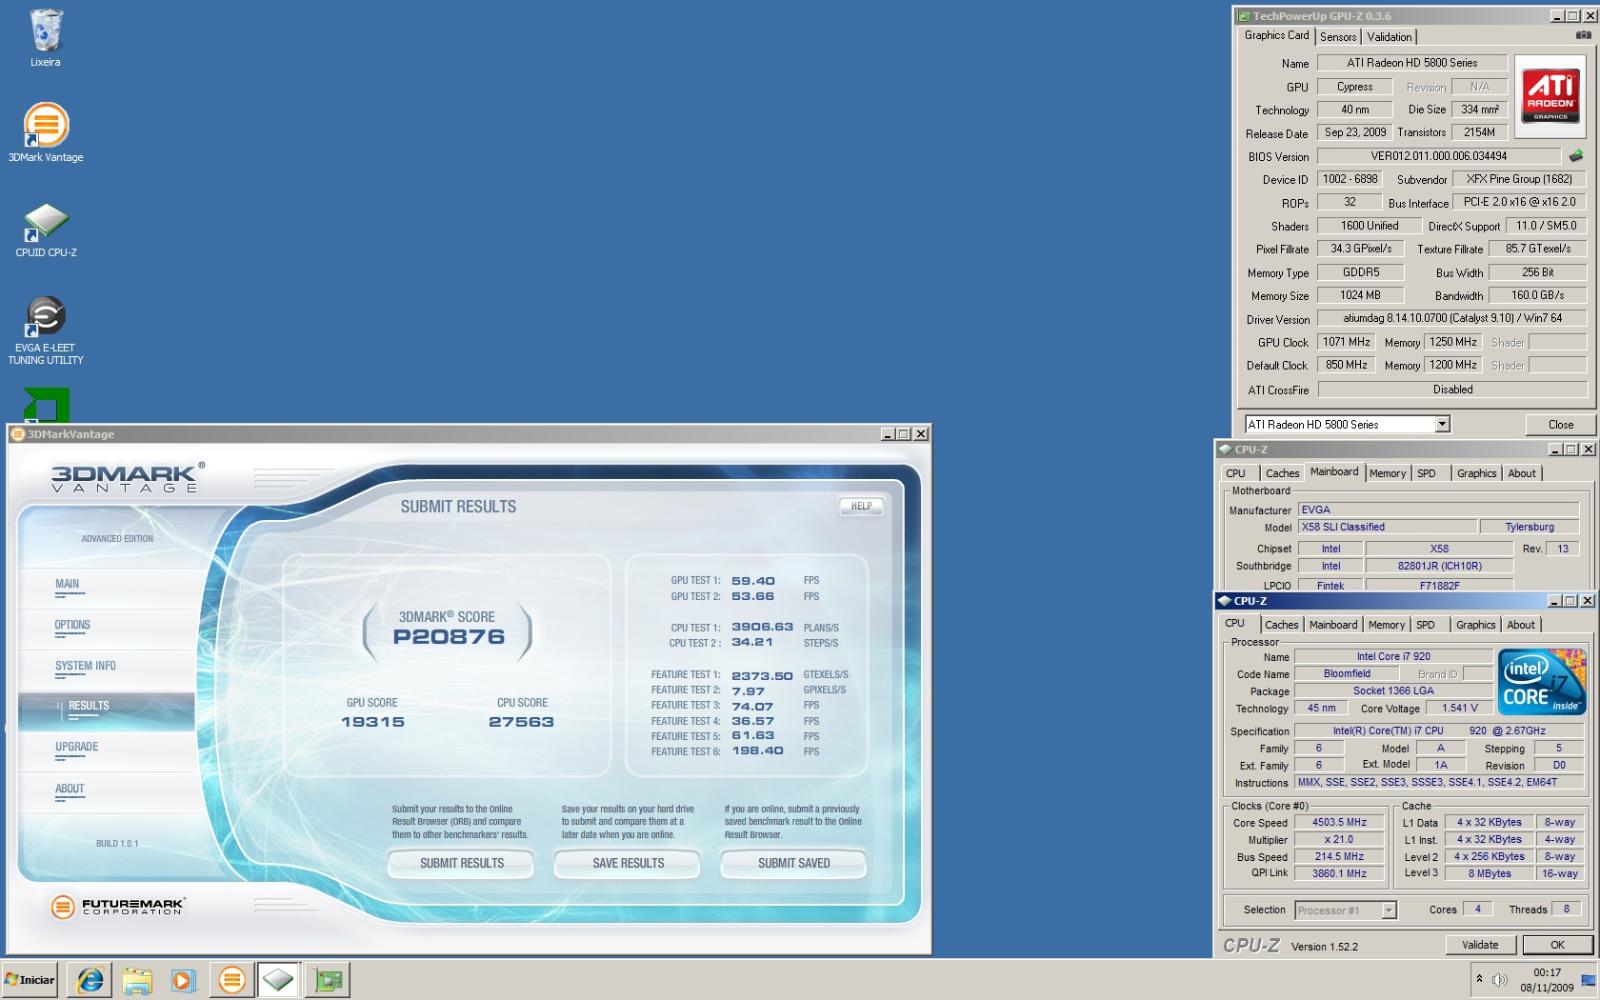Image resolution: width=1600 pixels, height=1000 pixels.
Task: Click the volume speaker tray icon
Action: click(x=1499, y=980)
